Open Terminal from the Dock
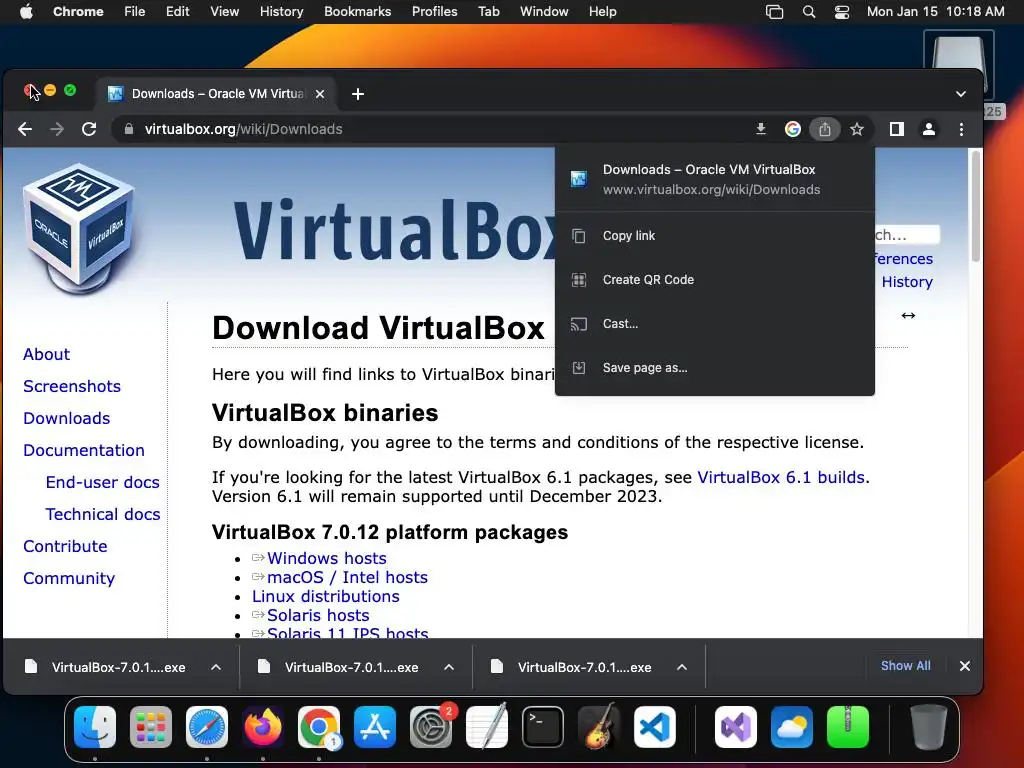Image resolution: width=1024 pixels, height=768 pixels. (x=543, y=727)
